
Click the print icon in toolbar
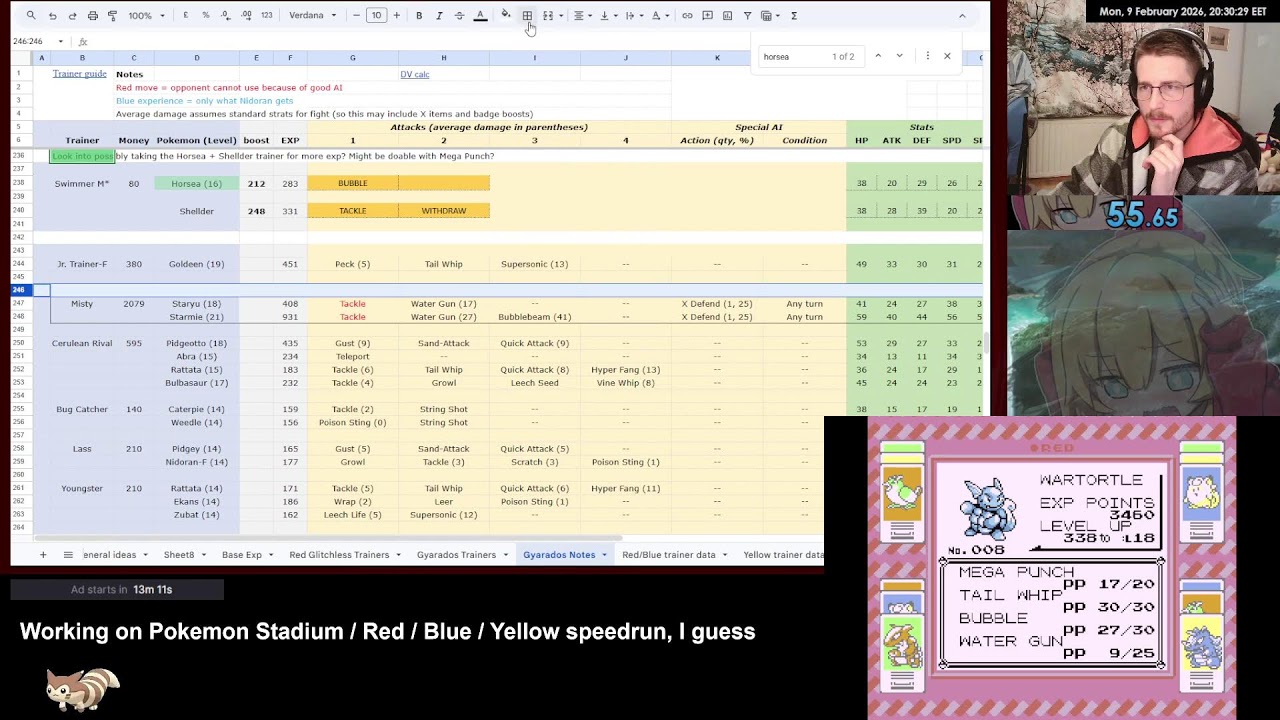tap(92, 16)
